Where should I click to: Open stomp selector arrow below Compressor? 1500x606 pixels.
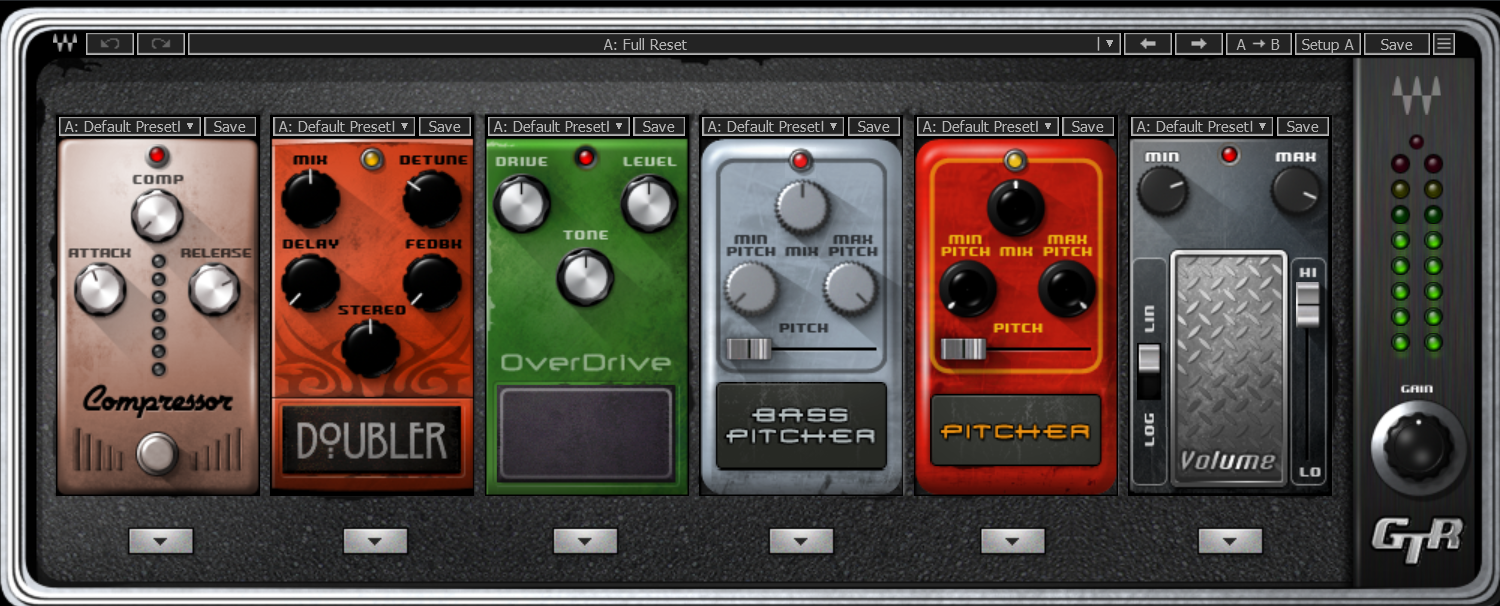(161, 541)
